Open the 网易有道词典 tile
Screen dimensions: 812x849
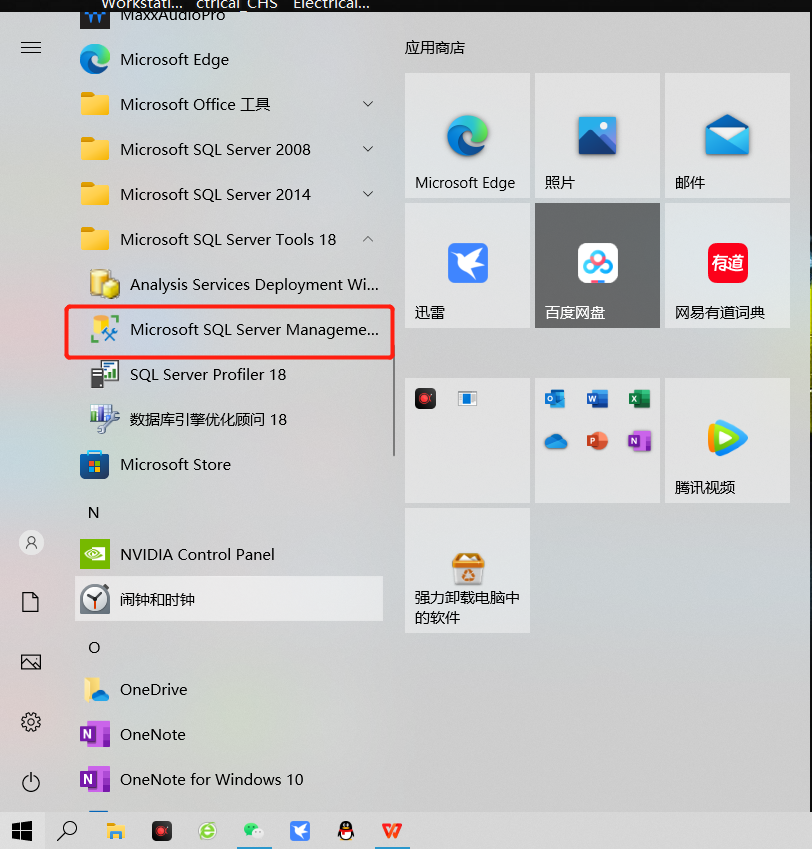tap(727, 265)
